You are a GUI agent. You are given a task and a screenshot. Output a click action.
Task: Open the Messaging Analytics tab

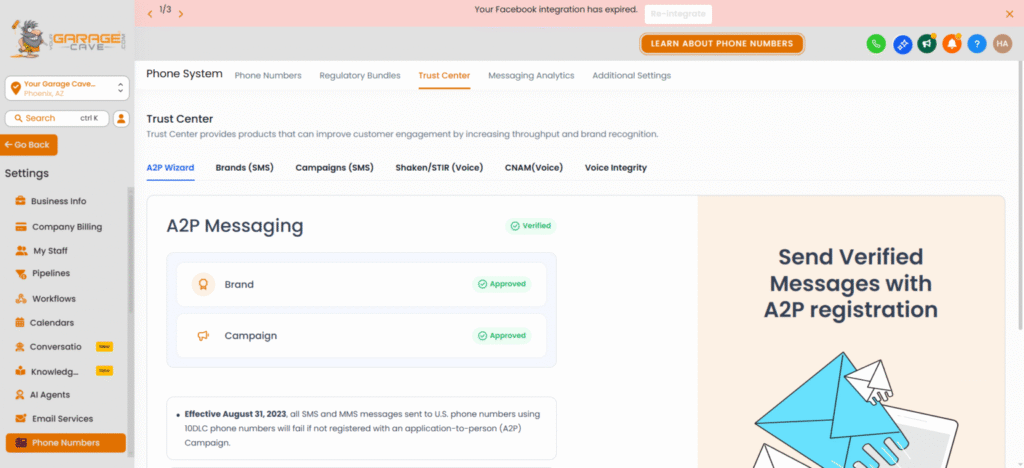click(x=531, y=76)
